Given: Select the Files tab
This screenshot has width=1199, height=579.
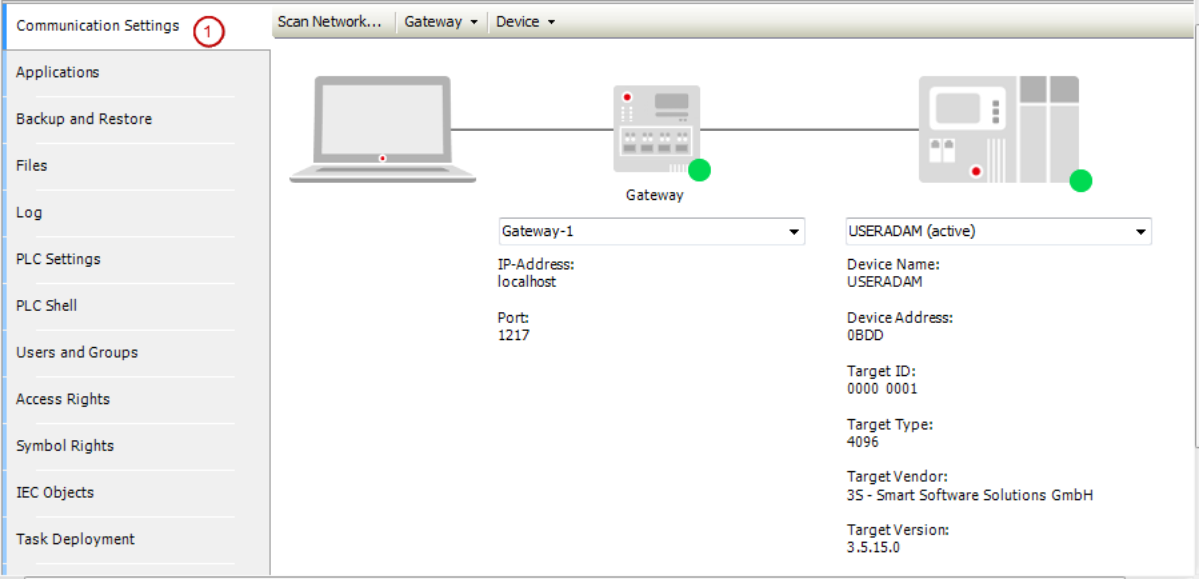Looking at the screenshot, I should point(136,166).
